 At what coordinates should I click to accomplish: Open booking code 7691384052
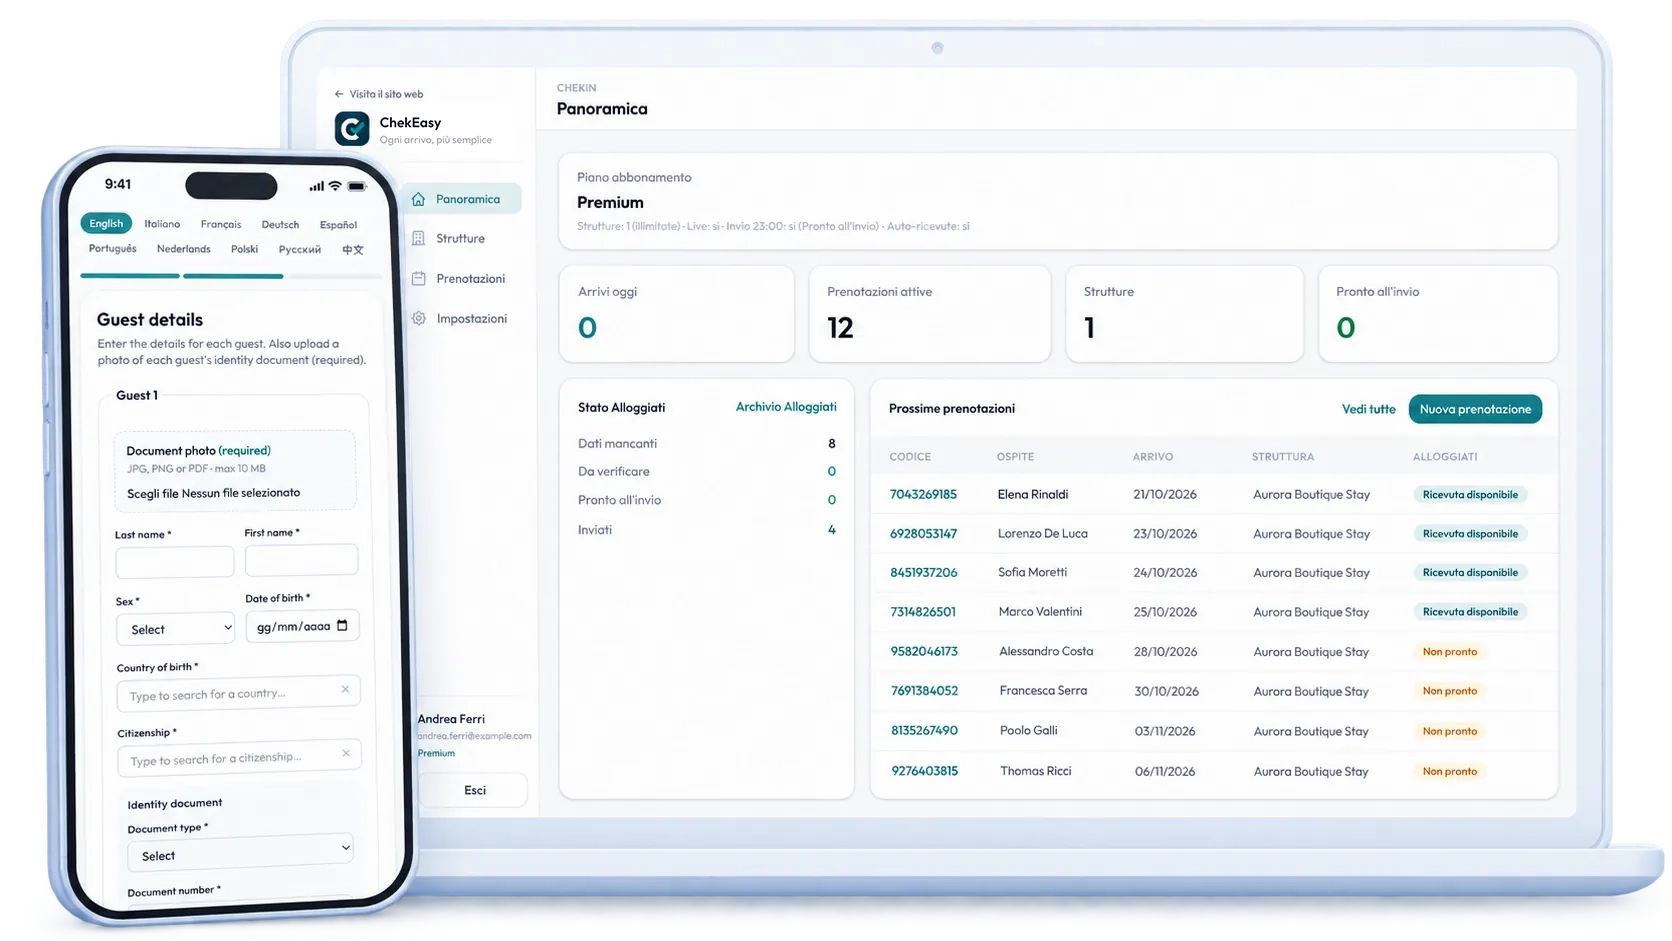coord(924,691)
